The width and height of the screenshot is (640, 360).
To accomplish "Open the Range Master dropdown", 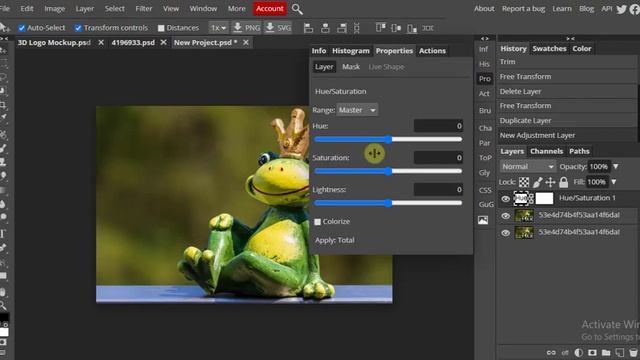I will pos(357,110).
